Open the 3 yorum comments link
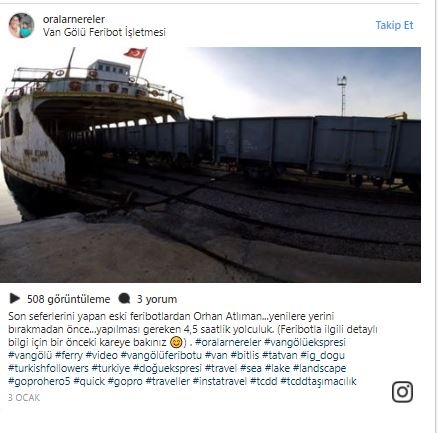The image size is (438, 433). 157,299
